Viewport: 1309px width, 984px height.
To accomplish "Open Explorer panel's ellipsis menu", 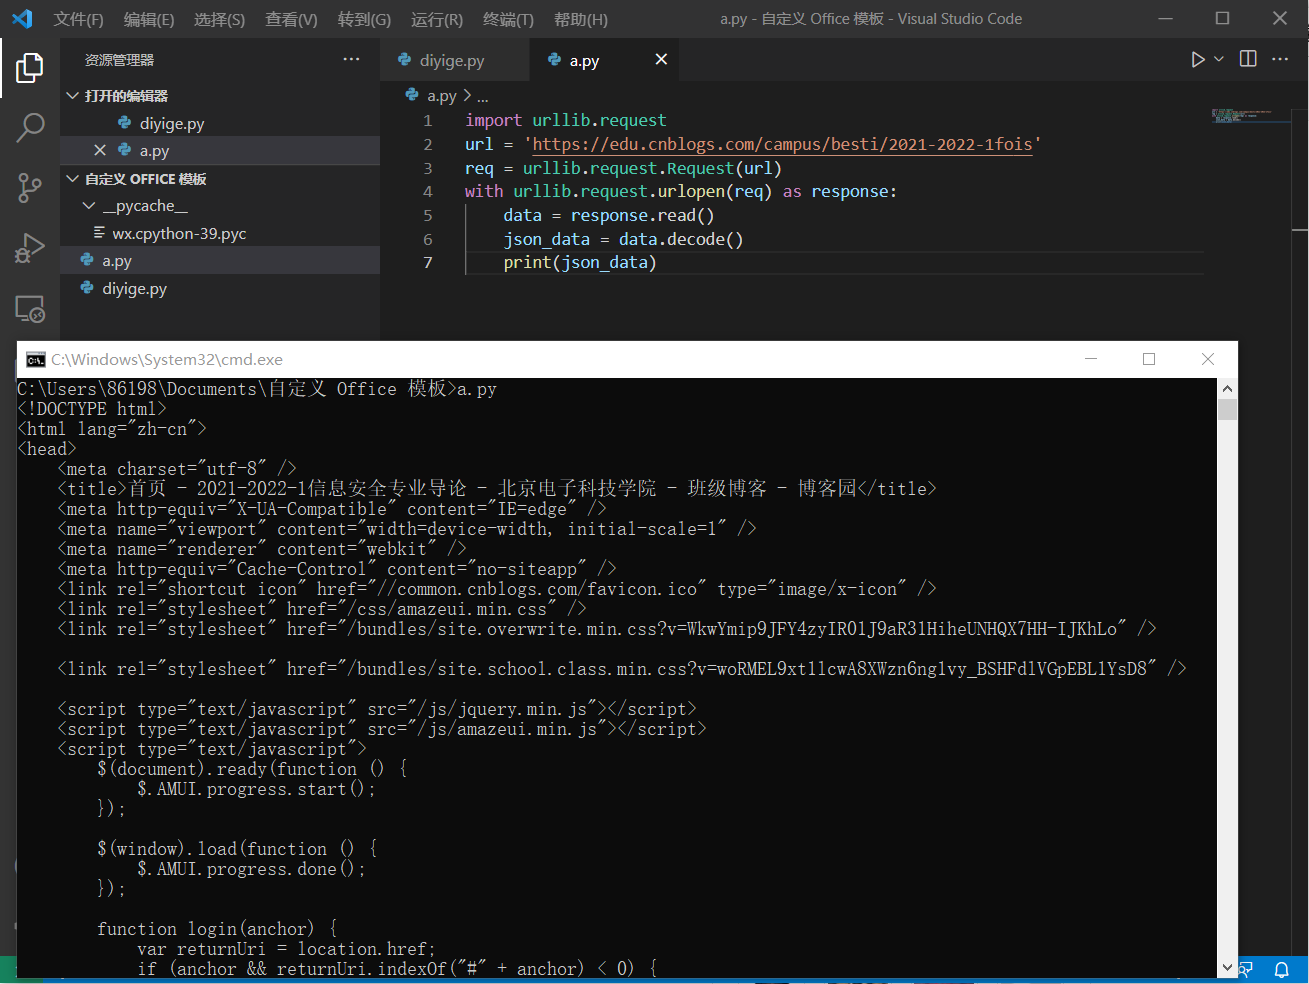I will [351, 60].
